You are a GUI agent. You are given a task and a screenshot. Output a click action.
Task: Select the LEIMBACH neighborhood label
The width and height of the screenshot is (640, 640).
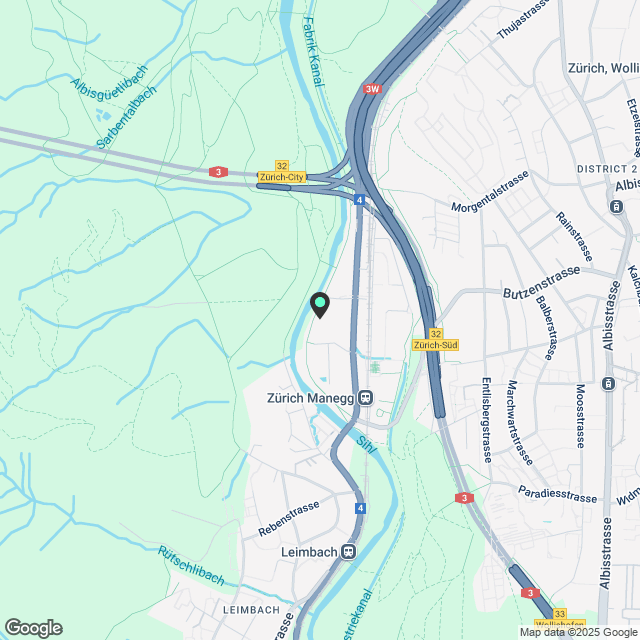251,610
